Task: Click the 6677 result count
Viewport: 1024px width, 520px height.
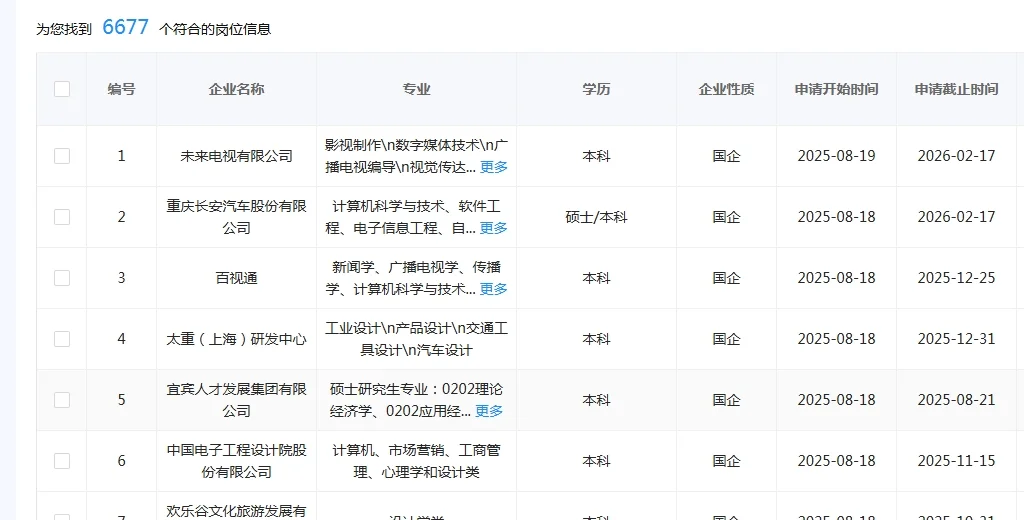Action: (x=125, y=27)
